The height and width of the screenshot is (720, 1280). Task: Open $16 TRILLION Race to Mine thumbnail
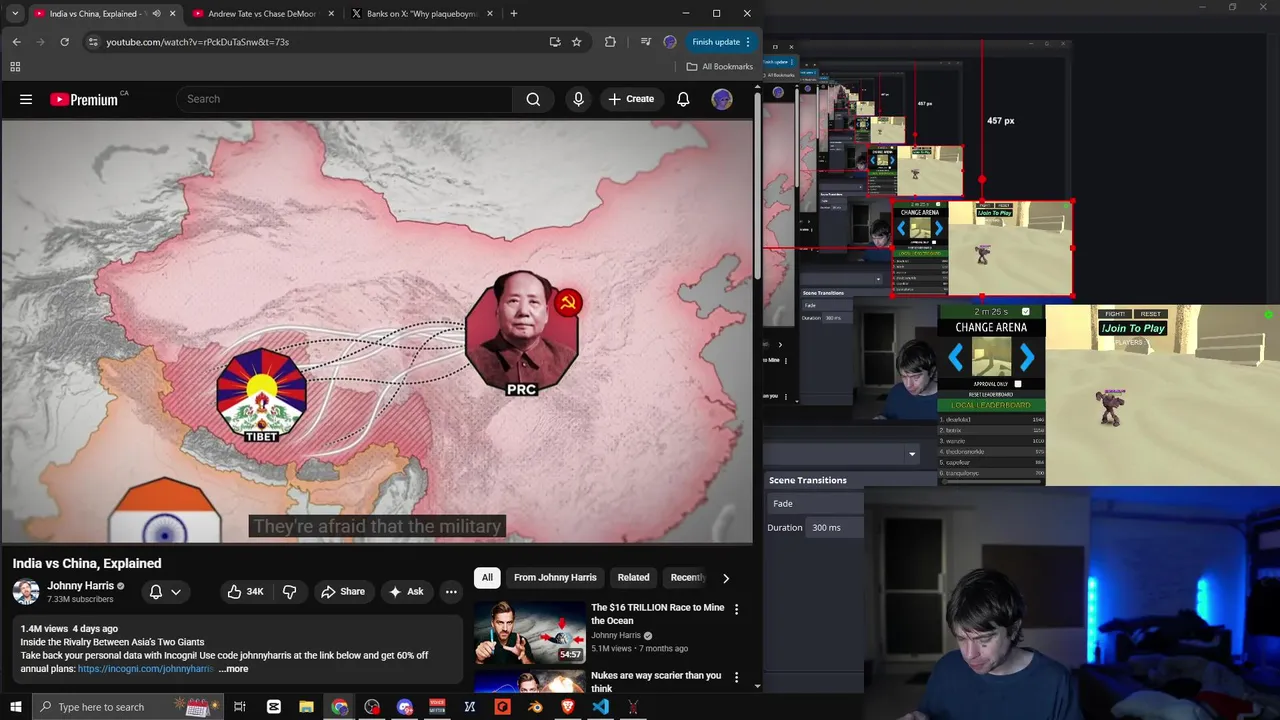(x=529, y=632)
